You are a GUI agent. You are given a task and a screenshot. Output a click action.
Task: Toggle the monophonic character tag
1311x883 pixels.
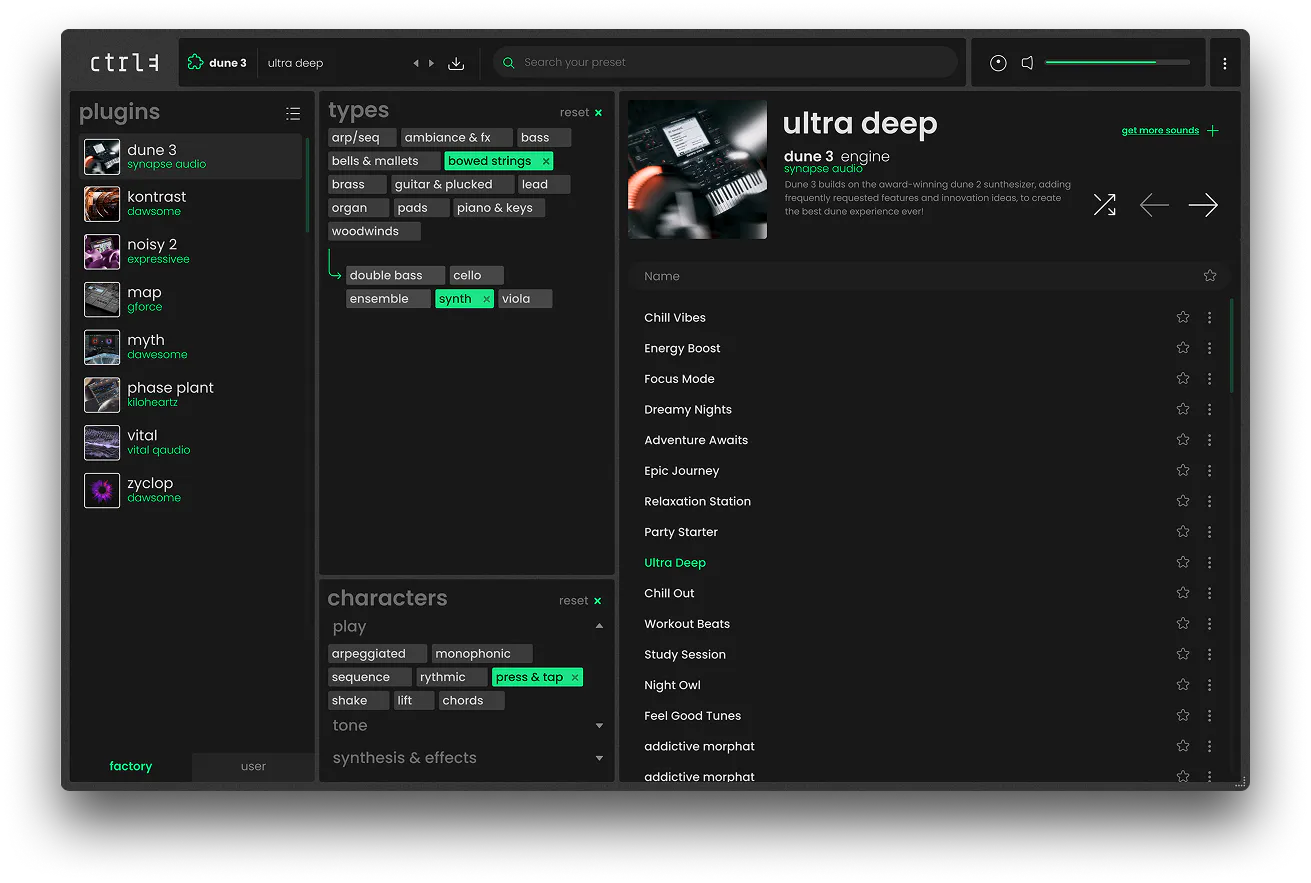click(482, 654)
